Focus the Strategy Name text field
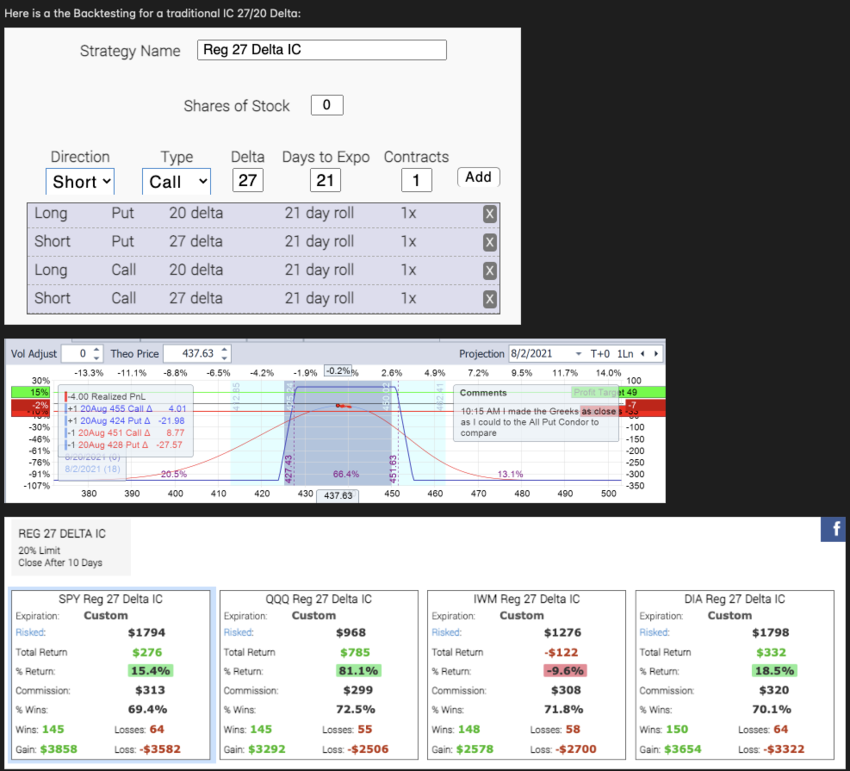850x771 pixels. [x=322, y=50]
